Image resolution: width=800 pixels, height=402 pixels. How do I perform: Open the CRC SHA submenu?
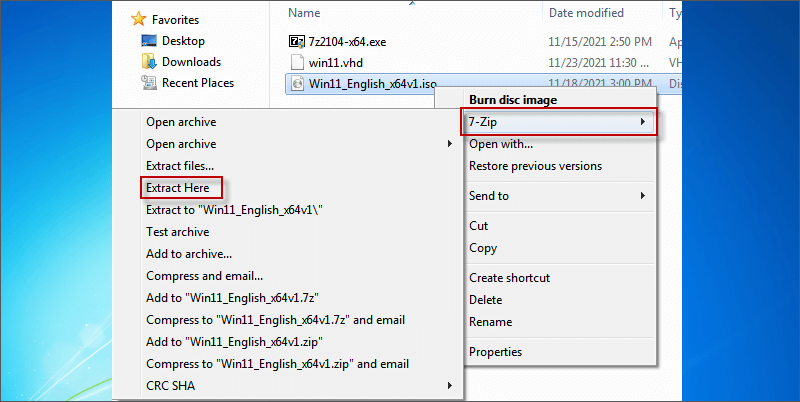click(170, 386)
